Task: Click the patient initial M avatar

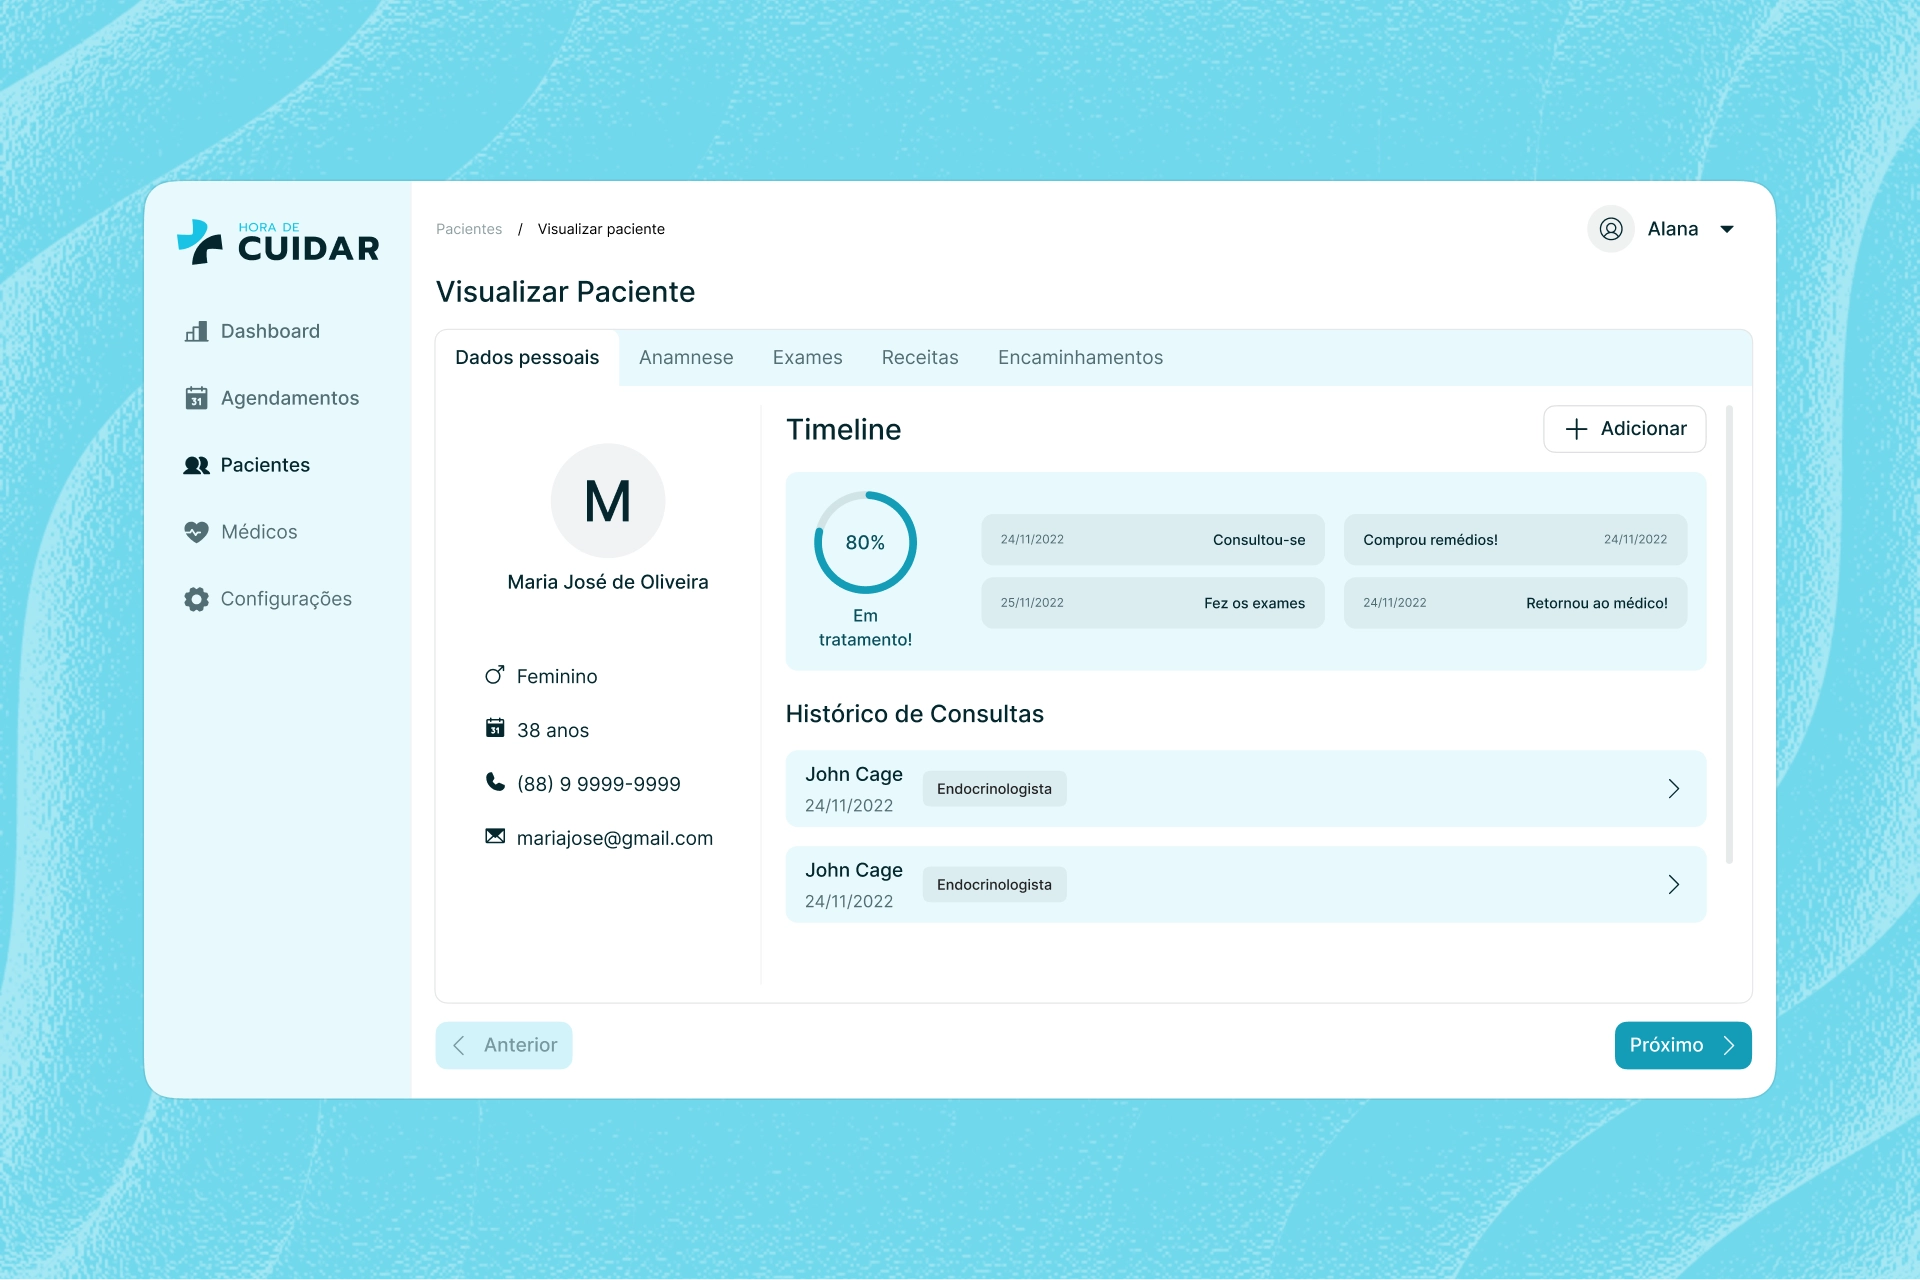Action: [608, 501]
